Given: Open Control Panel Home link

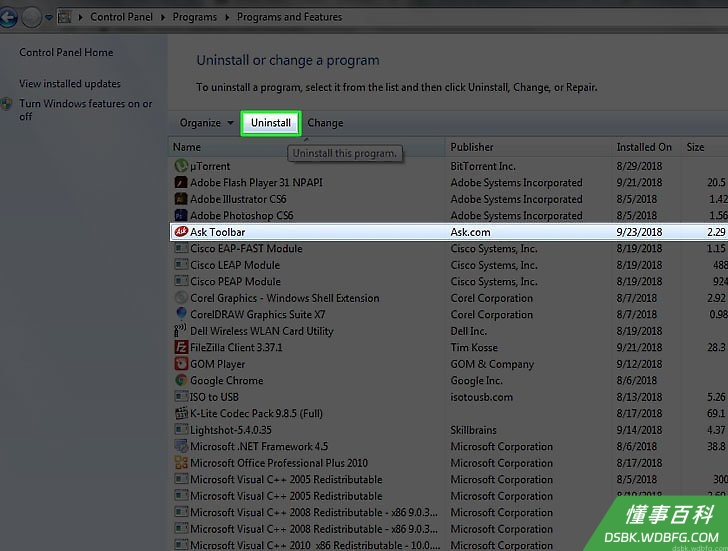Looking at the screenshot, I should (x=66, y=52).
